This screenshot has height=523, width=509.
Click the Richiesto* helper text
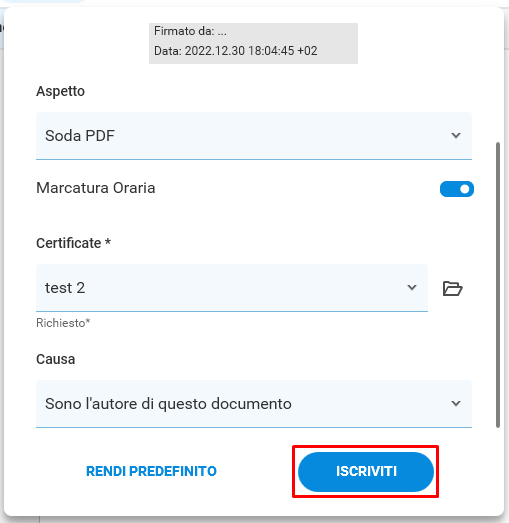63,323
